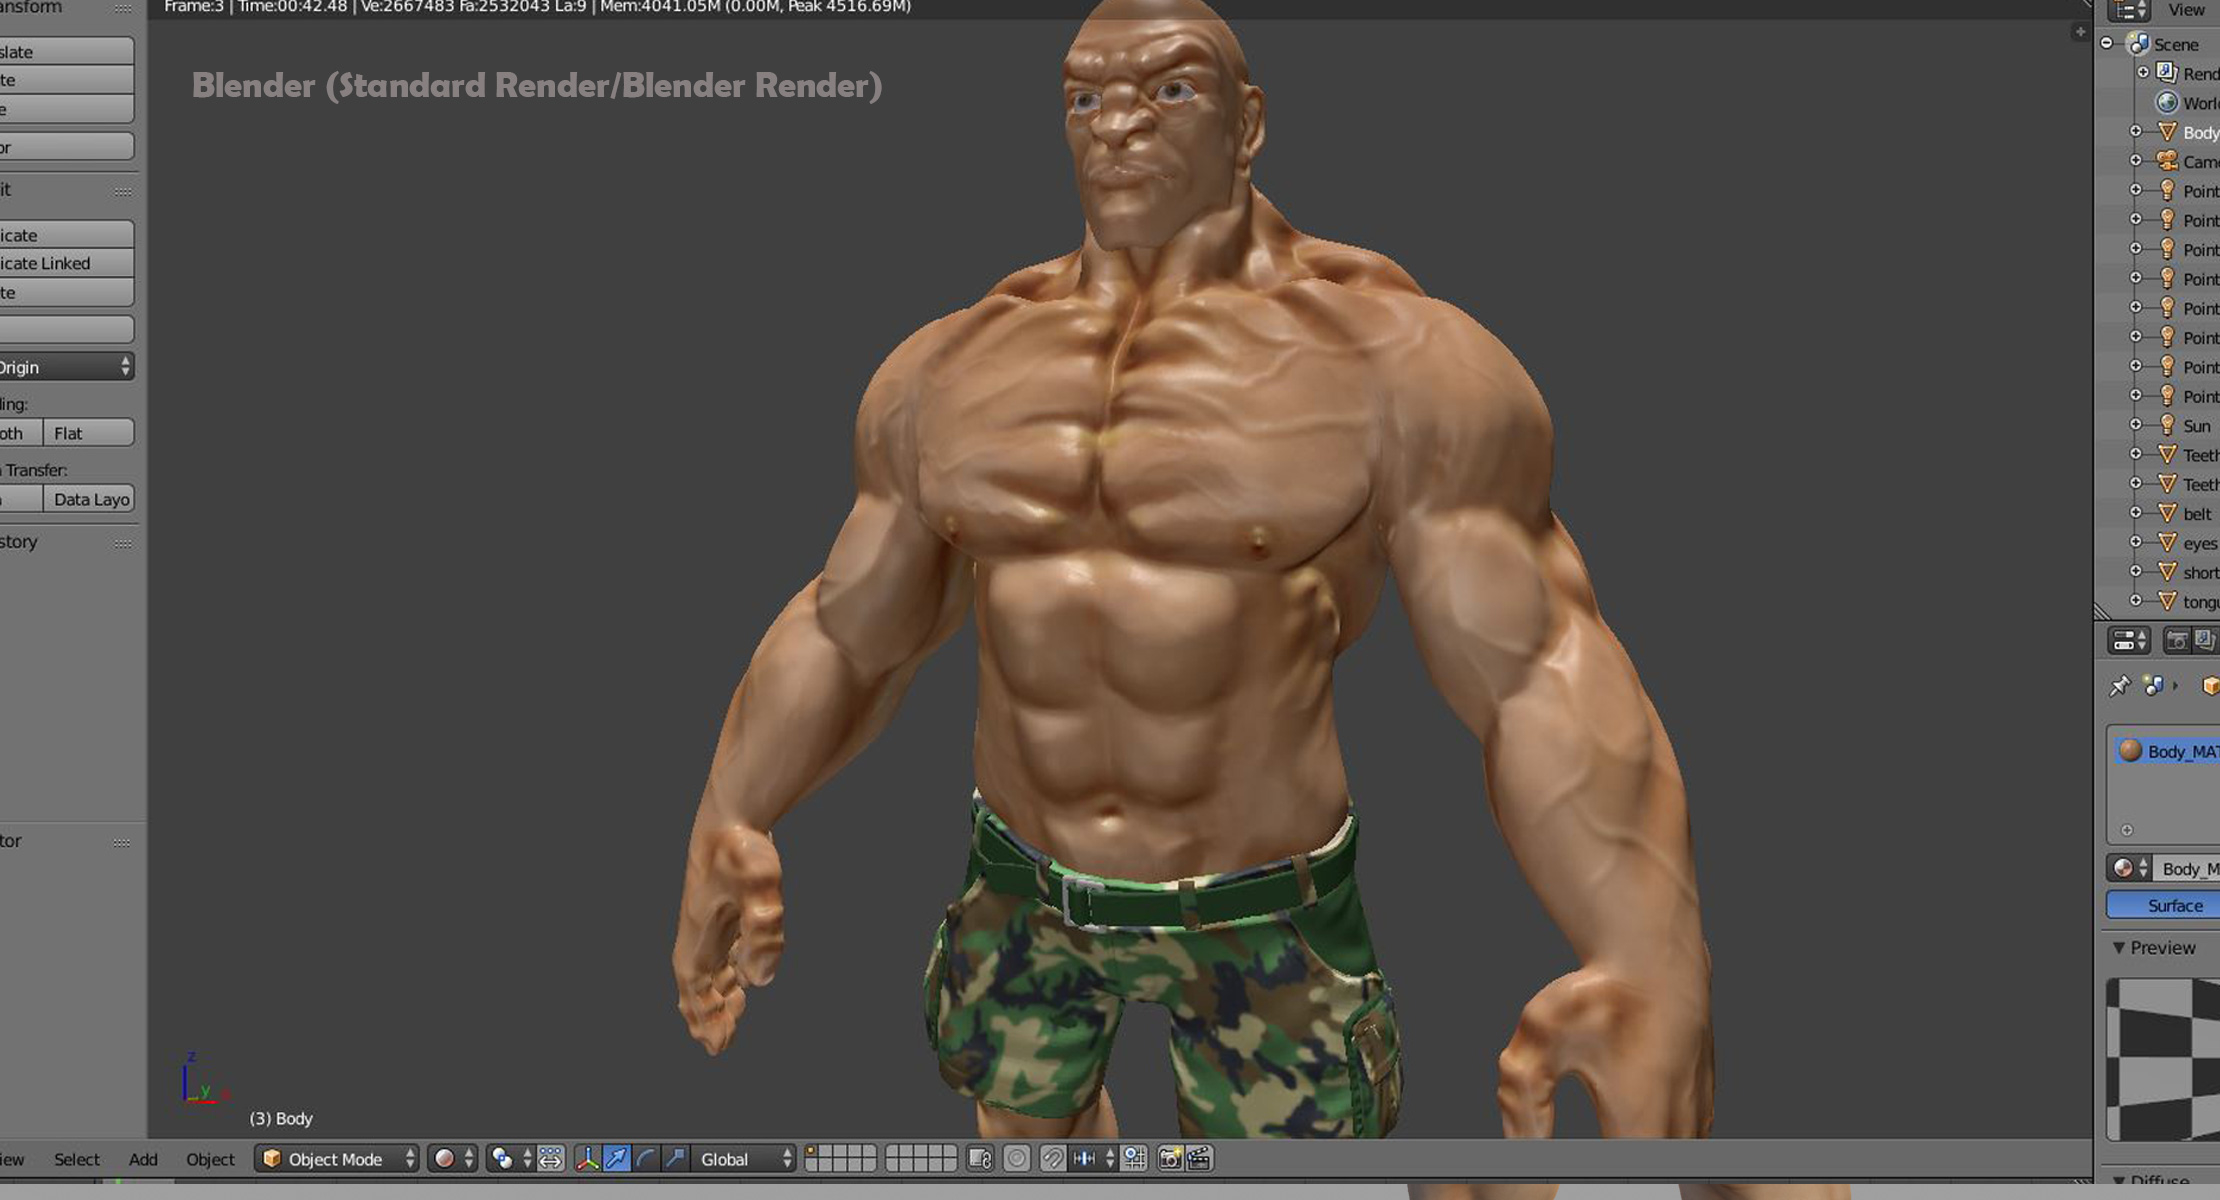Open the Object Mode dropdown

tap(335, 1159)
